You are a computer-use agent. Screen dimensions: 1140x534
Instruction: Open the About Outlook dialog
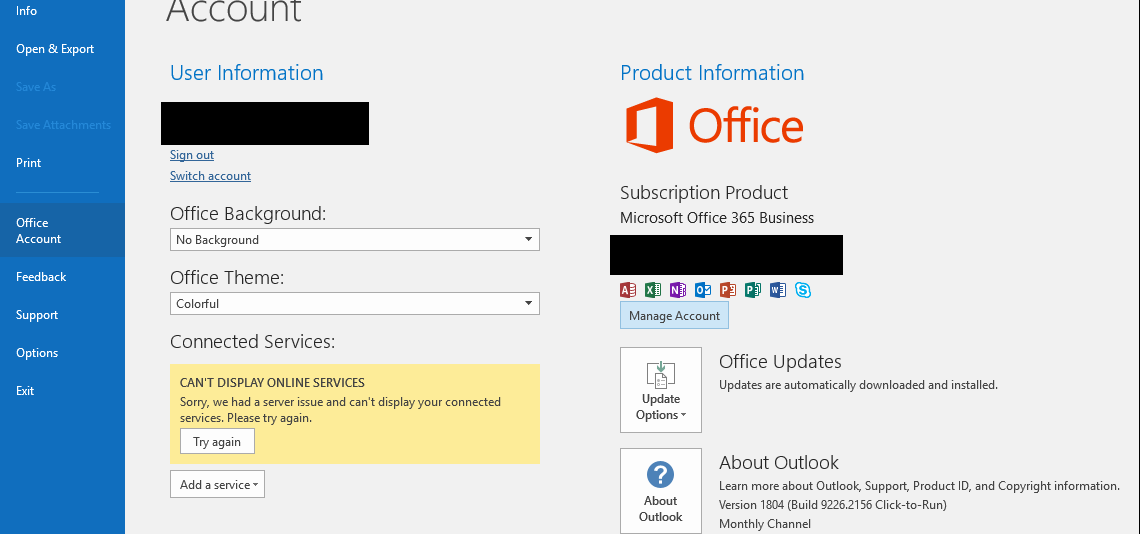tap(661, 491)
